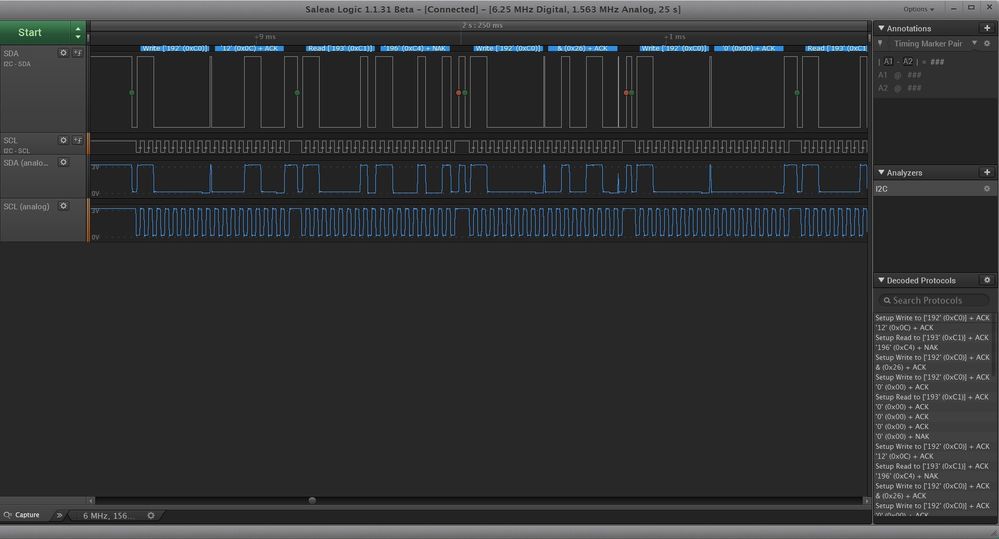The width and height of the screenshot is (999, 539).
Task: Click the first 'Write [192 (0xC0)]' waveform bubble
Action: (175, 48)
